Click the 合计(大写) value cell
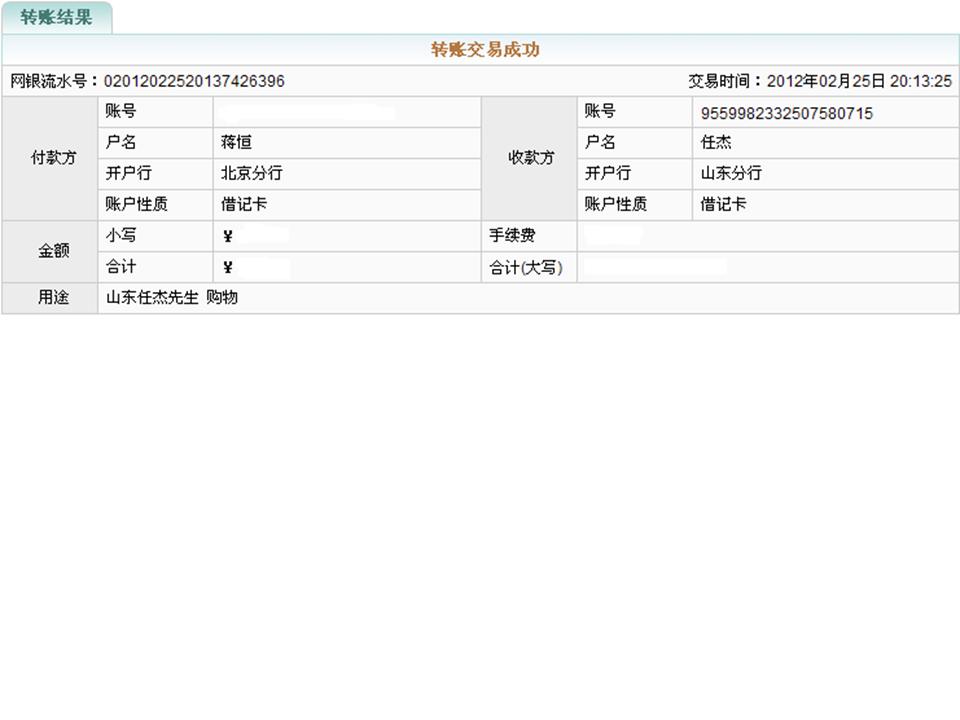 [x=766, y=267]
